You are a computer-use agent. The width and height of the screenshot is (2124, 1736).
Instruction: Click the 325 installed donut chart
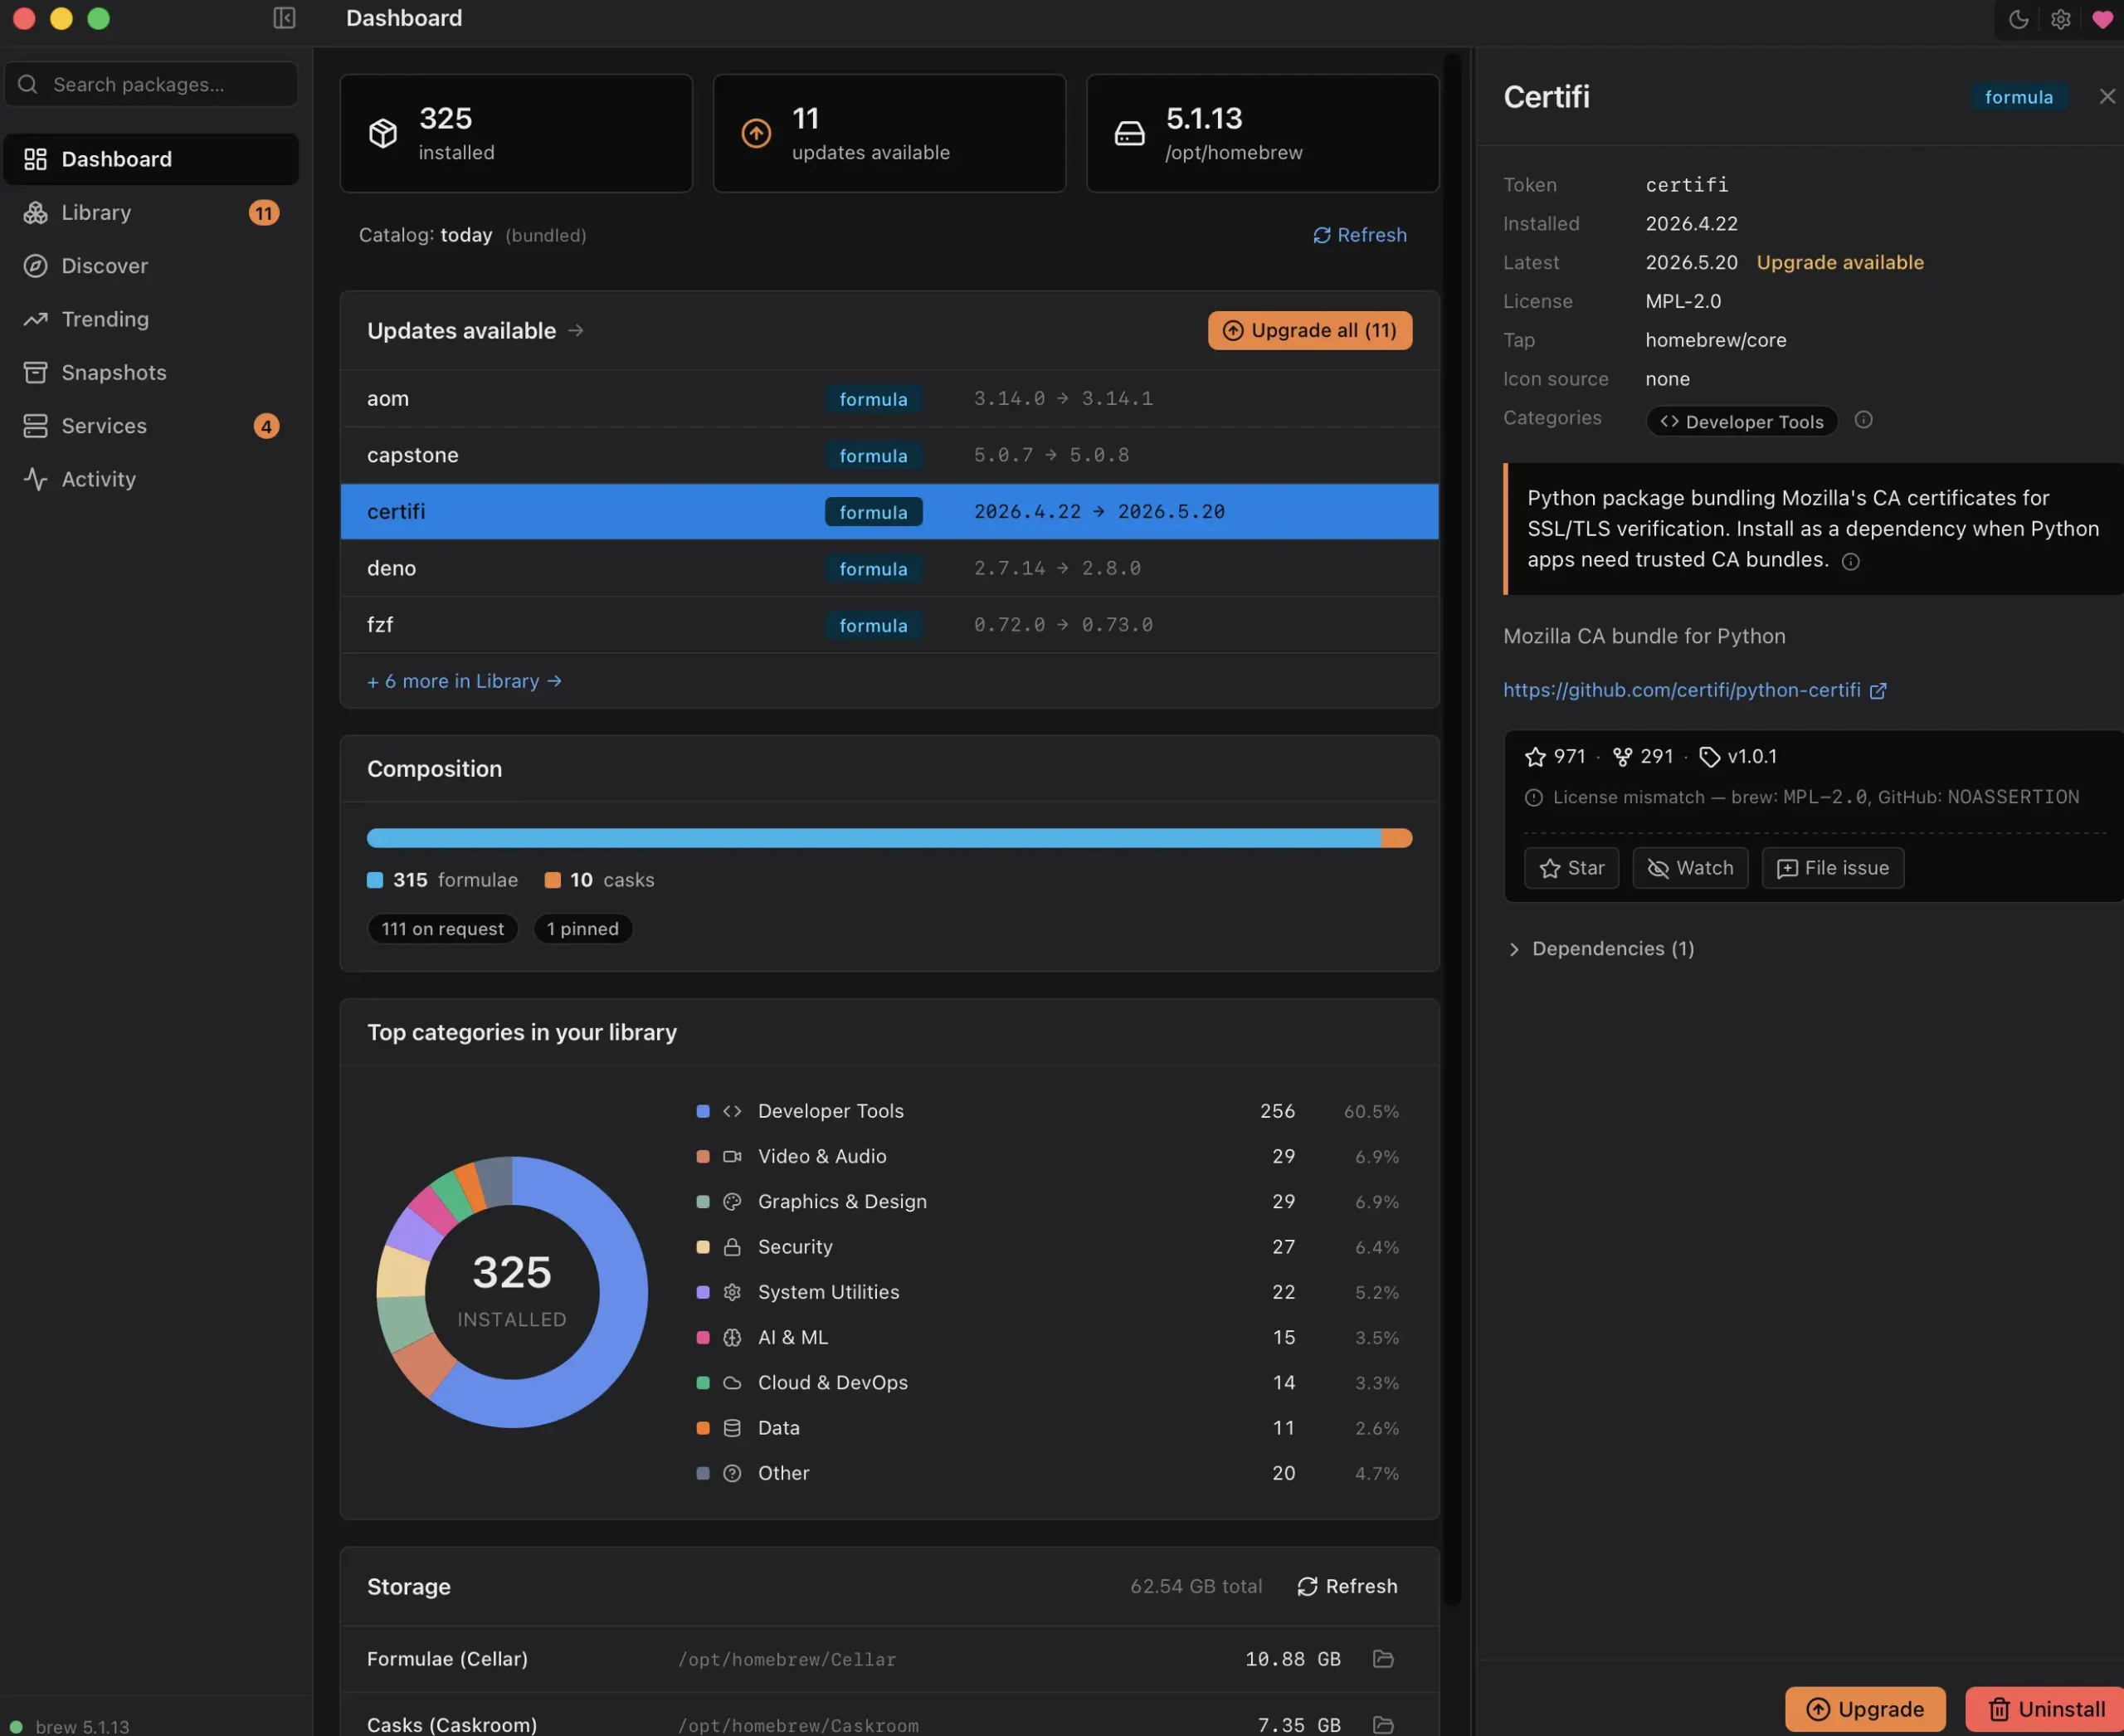coord(512,1291)
